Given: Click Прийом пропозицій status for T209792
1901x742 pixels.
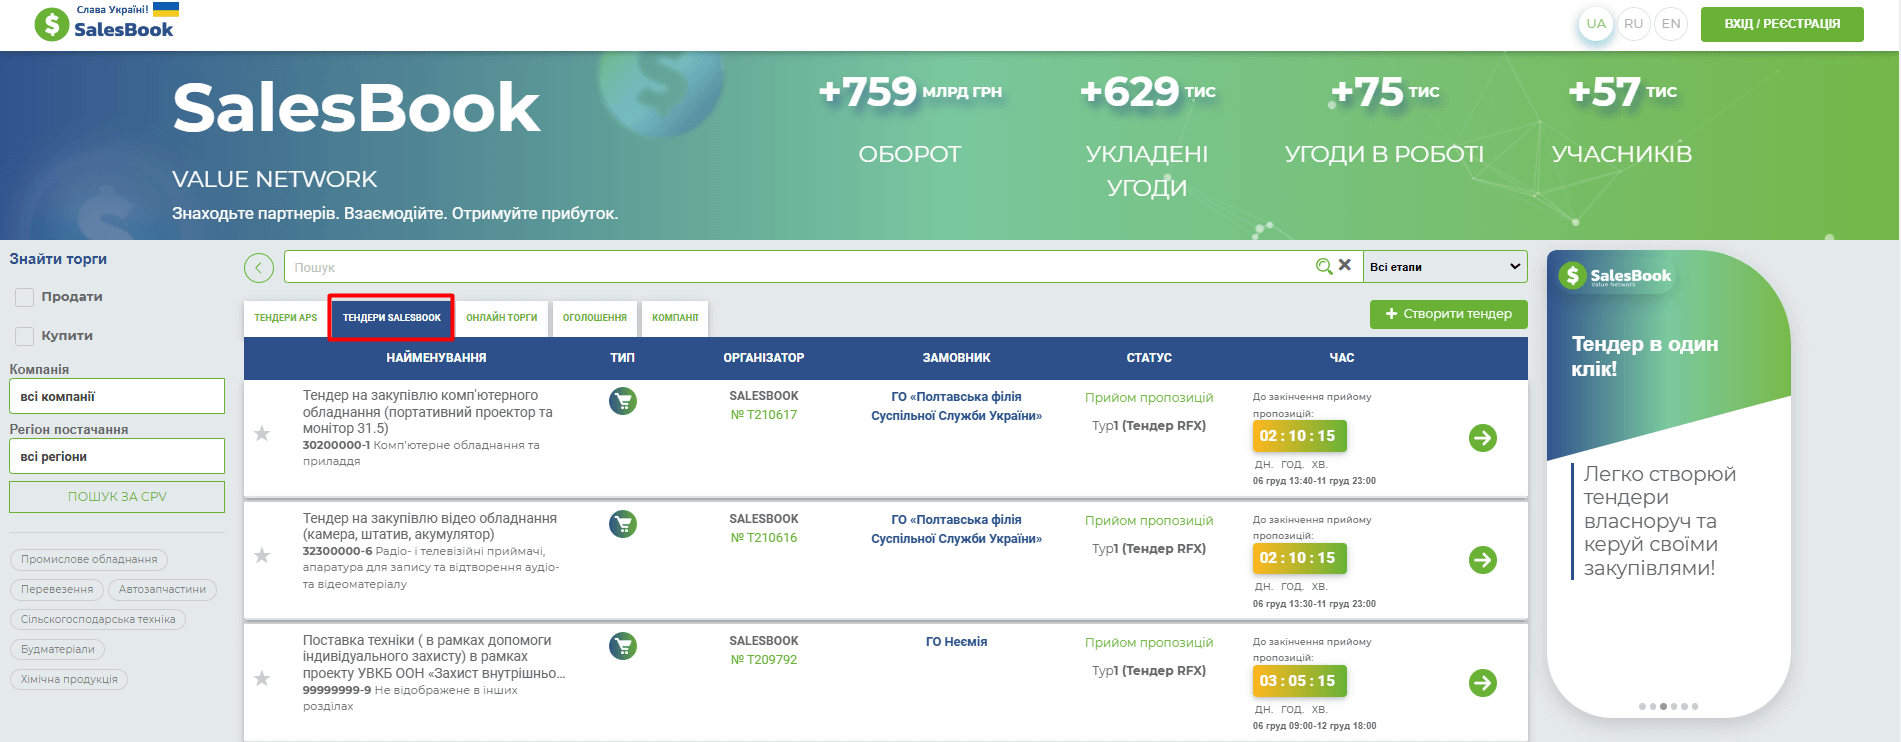Looking at the screenshot, I should click(1149, 643).
